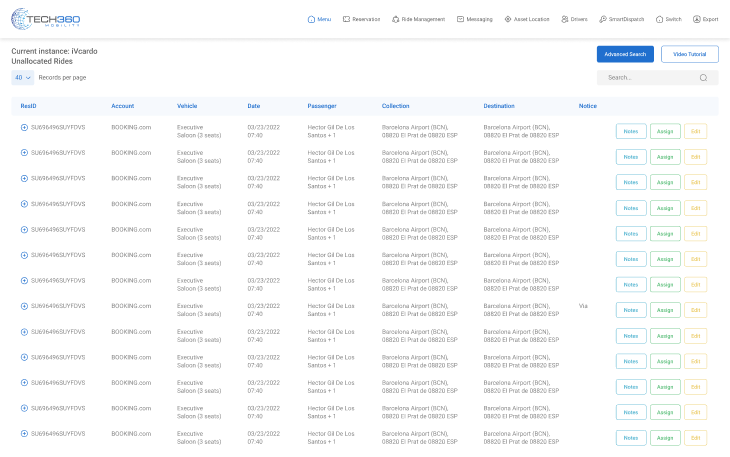Click the Collection column header

(x=395, y=106)
